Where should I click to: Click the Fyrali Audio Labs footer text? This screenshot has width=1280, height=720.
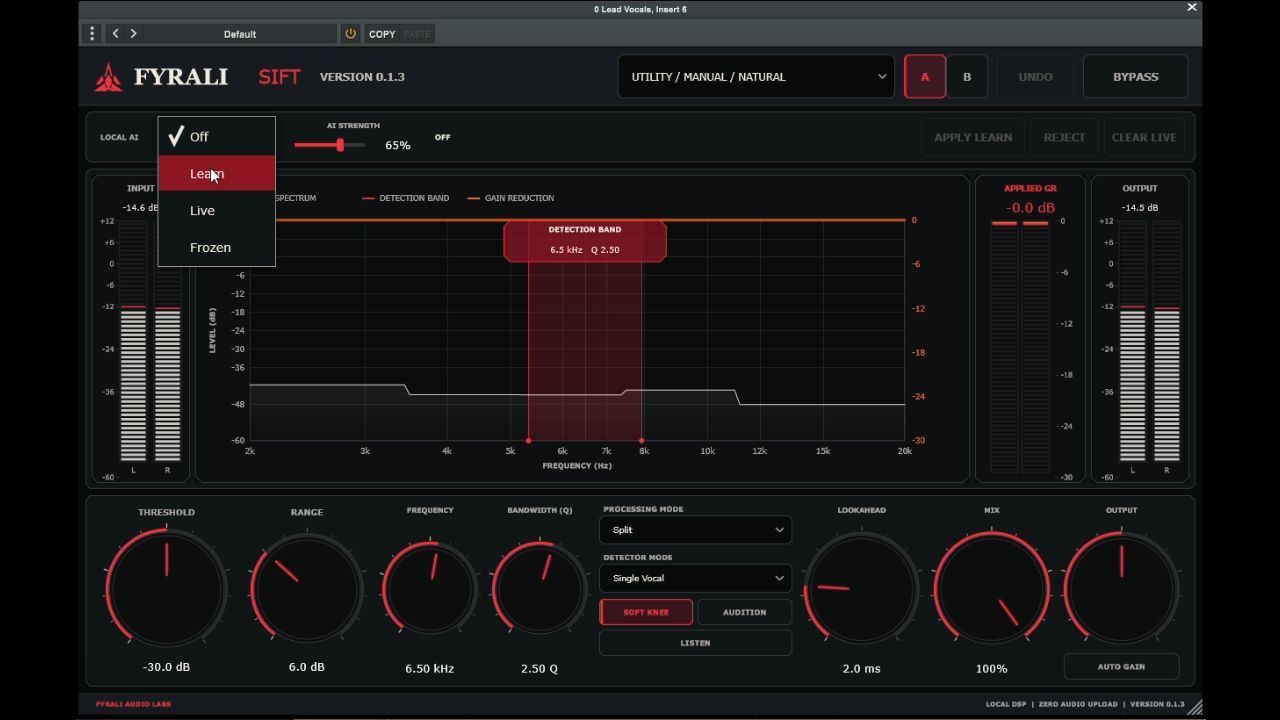click(x=133, y=704)
